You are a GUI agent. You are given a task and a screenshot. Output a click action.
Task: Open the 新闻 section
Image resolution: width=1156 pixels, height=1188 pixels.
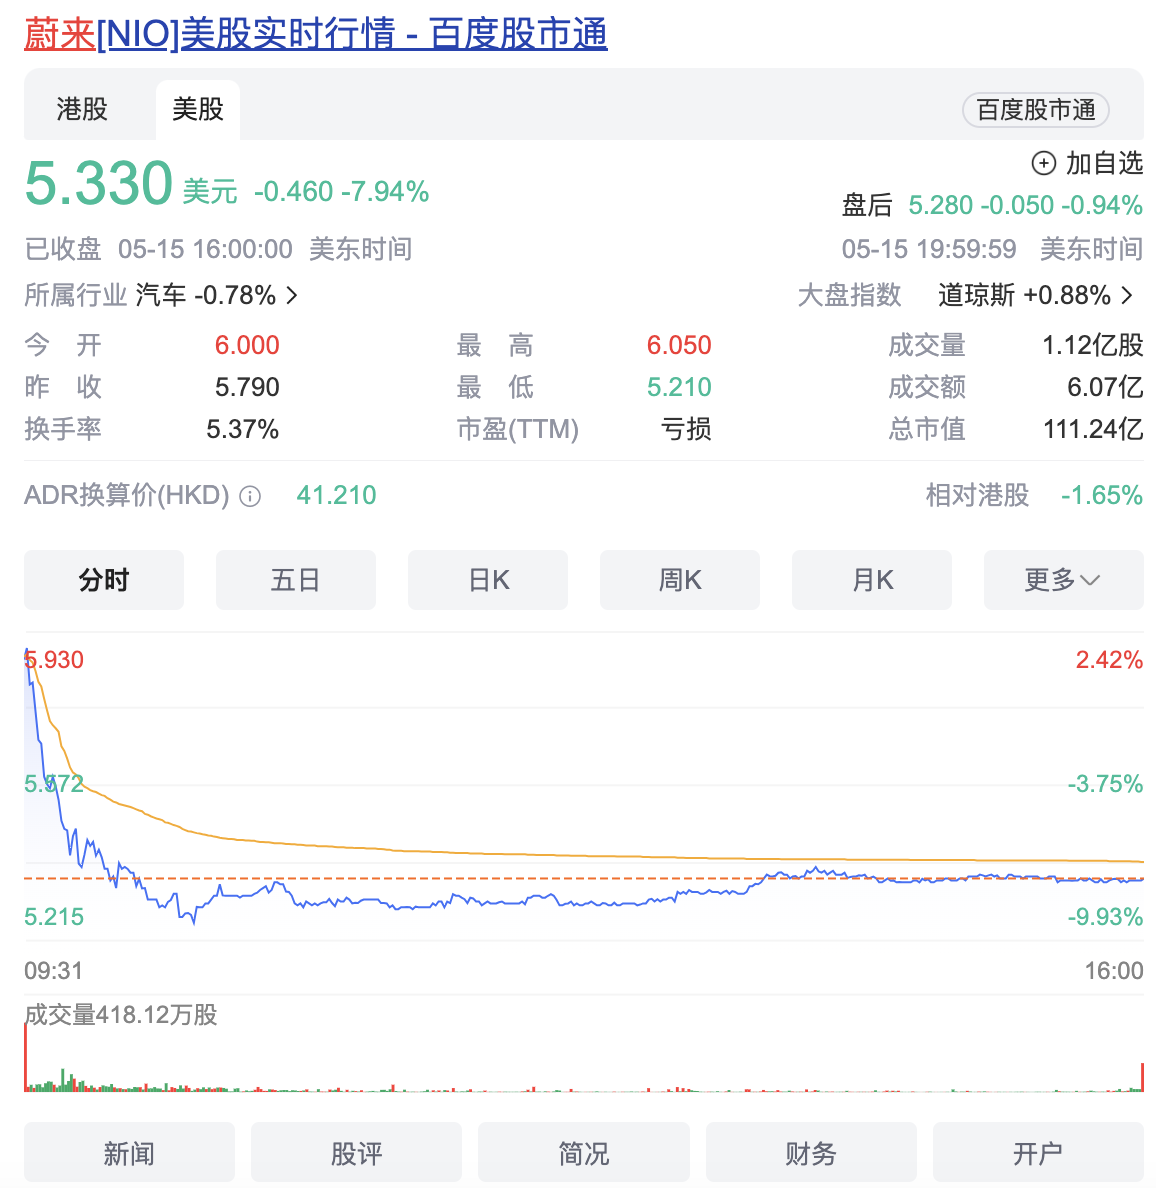[130, 1152]
